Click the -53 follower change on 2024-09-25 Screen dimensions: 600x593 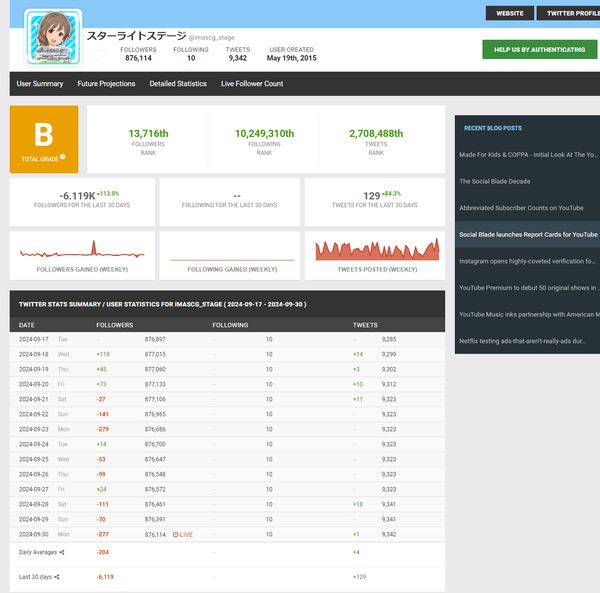(x=101, y=459)
